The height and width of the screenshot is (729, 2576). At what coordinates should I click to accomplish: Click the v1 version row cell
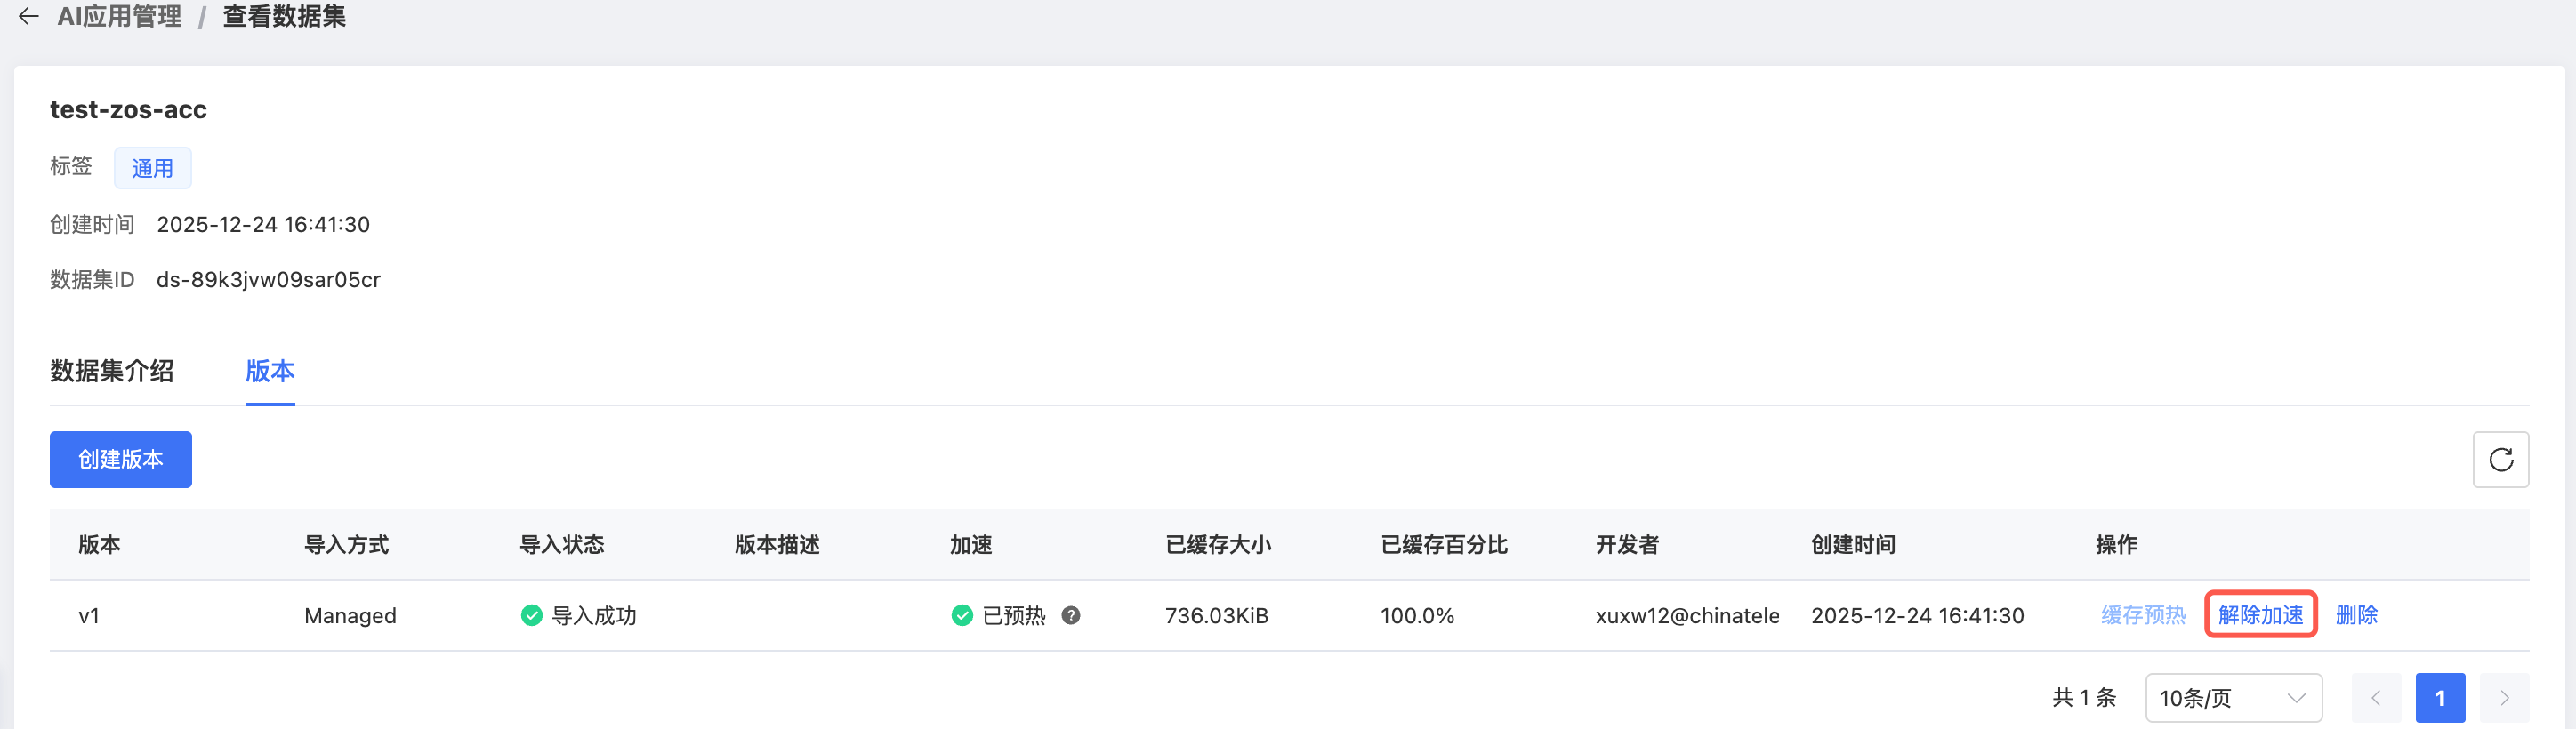(x=89, y=616)
